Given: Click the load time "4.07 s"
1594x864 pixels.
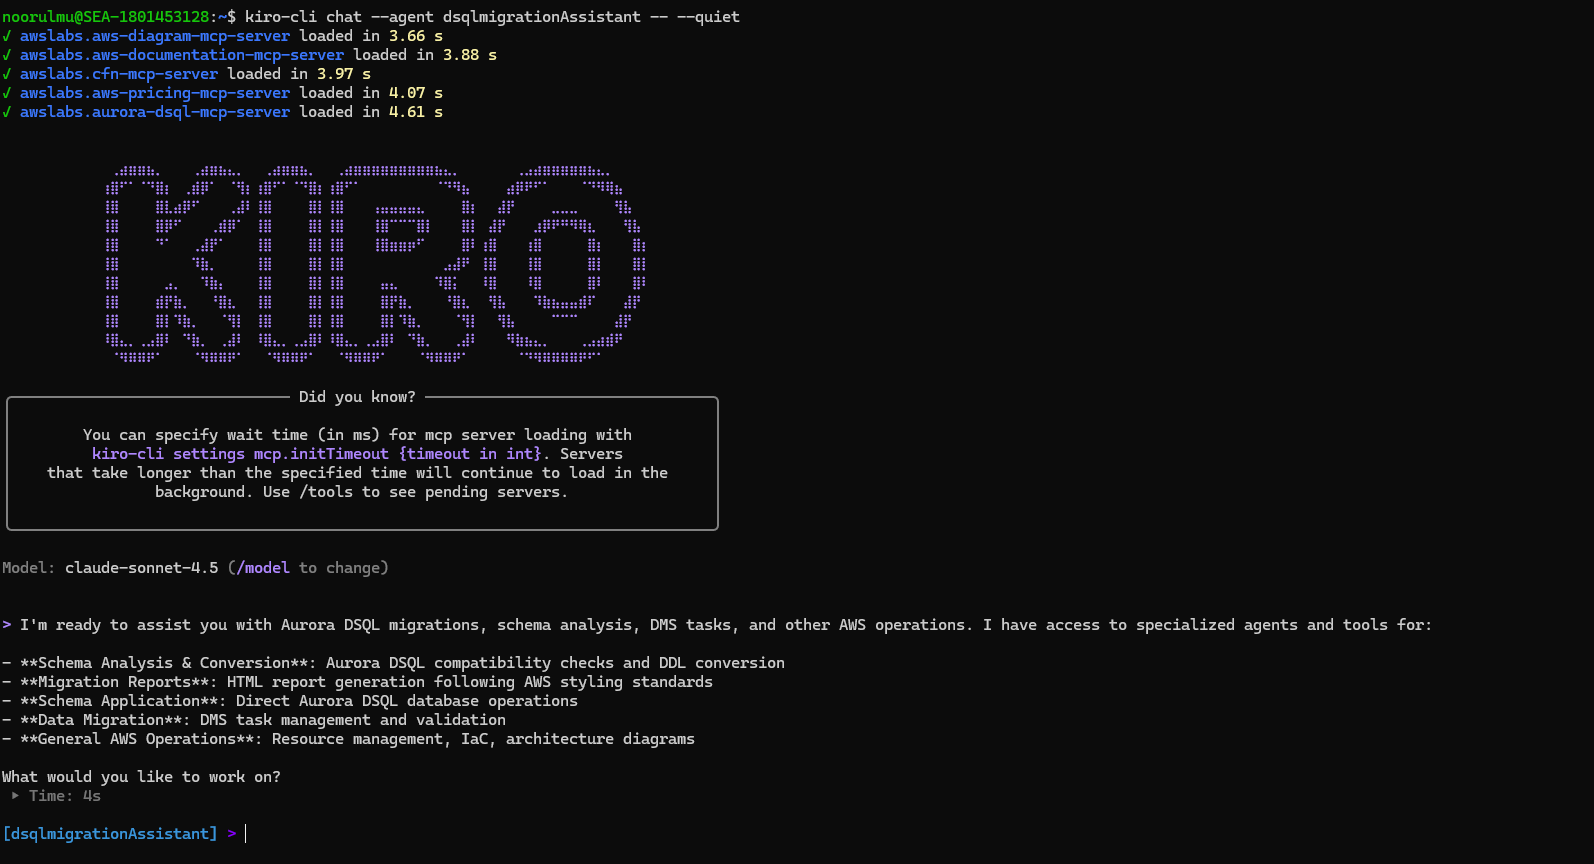Looking at the screenshot, I should pyautogui.click(x=416, y=93).
